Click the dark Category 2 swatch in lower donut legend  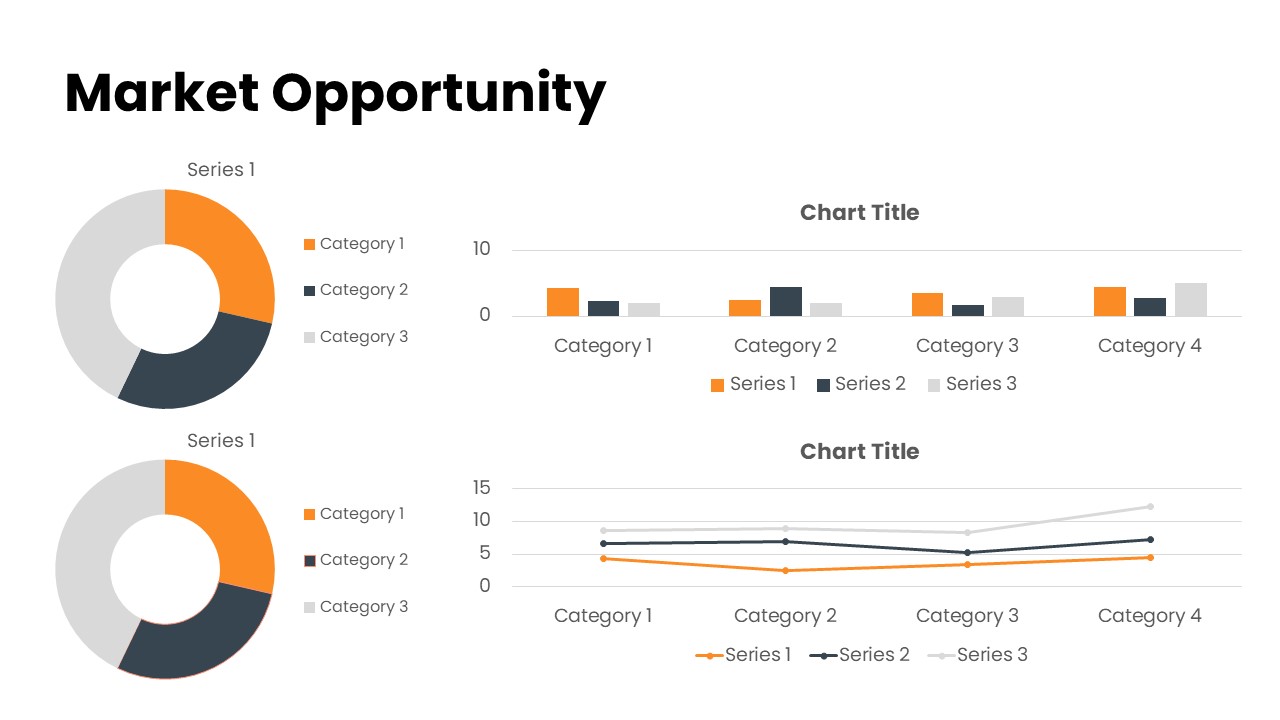(x=310, y=560)
